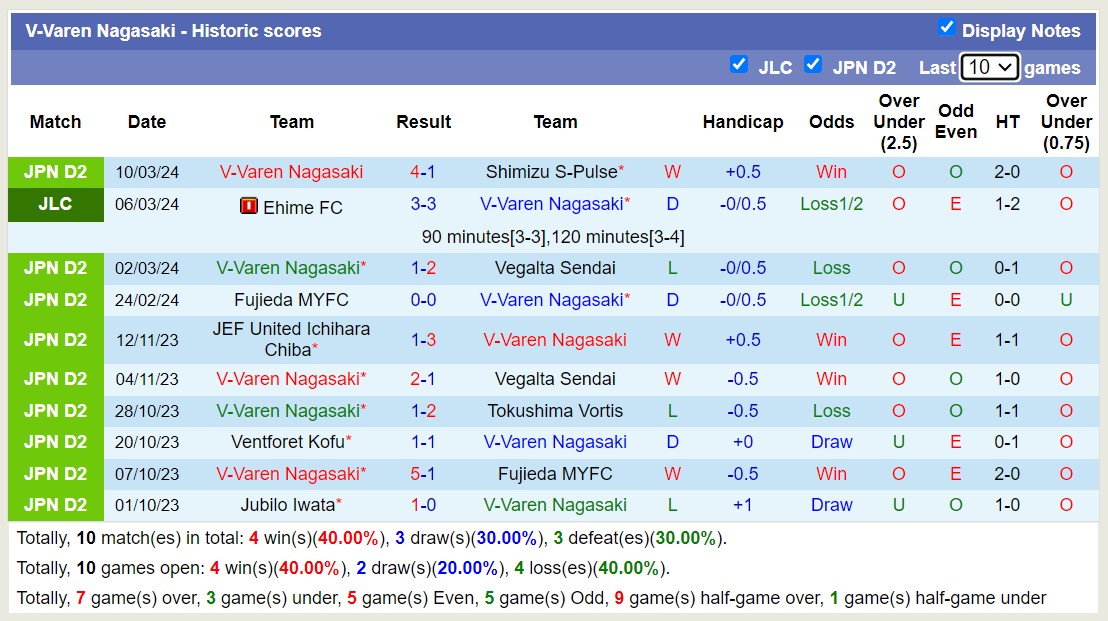Viewport: 1108px width, 621px height.
Task: Click the 4-1 result score link
Action: [x=424, y=171]
